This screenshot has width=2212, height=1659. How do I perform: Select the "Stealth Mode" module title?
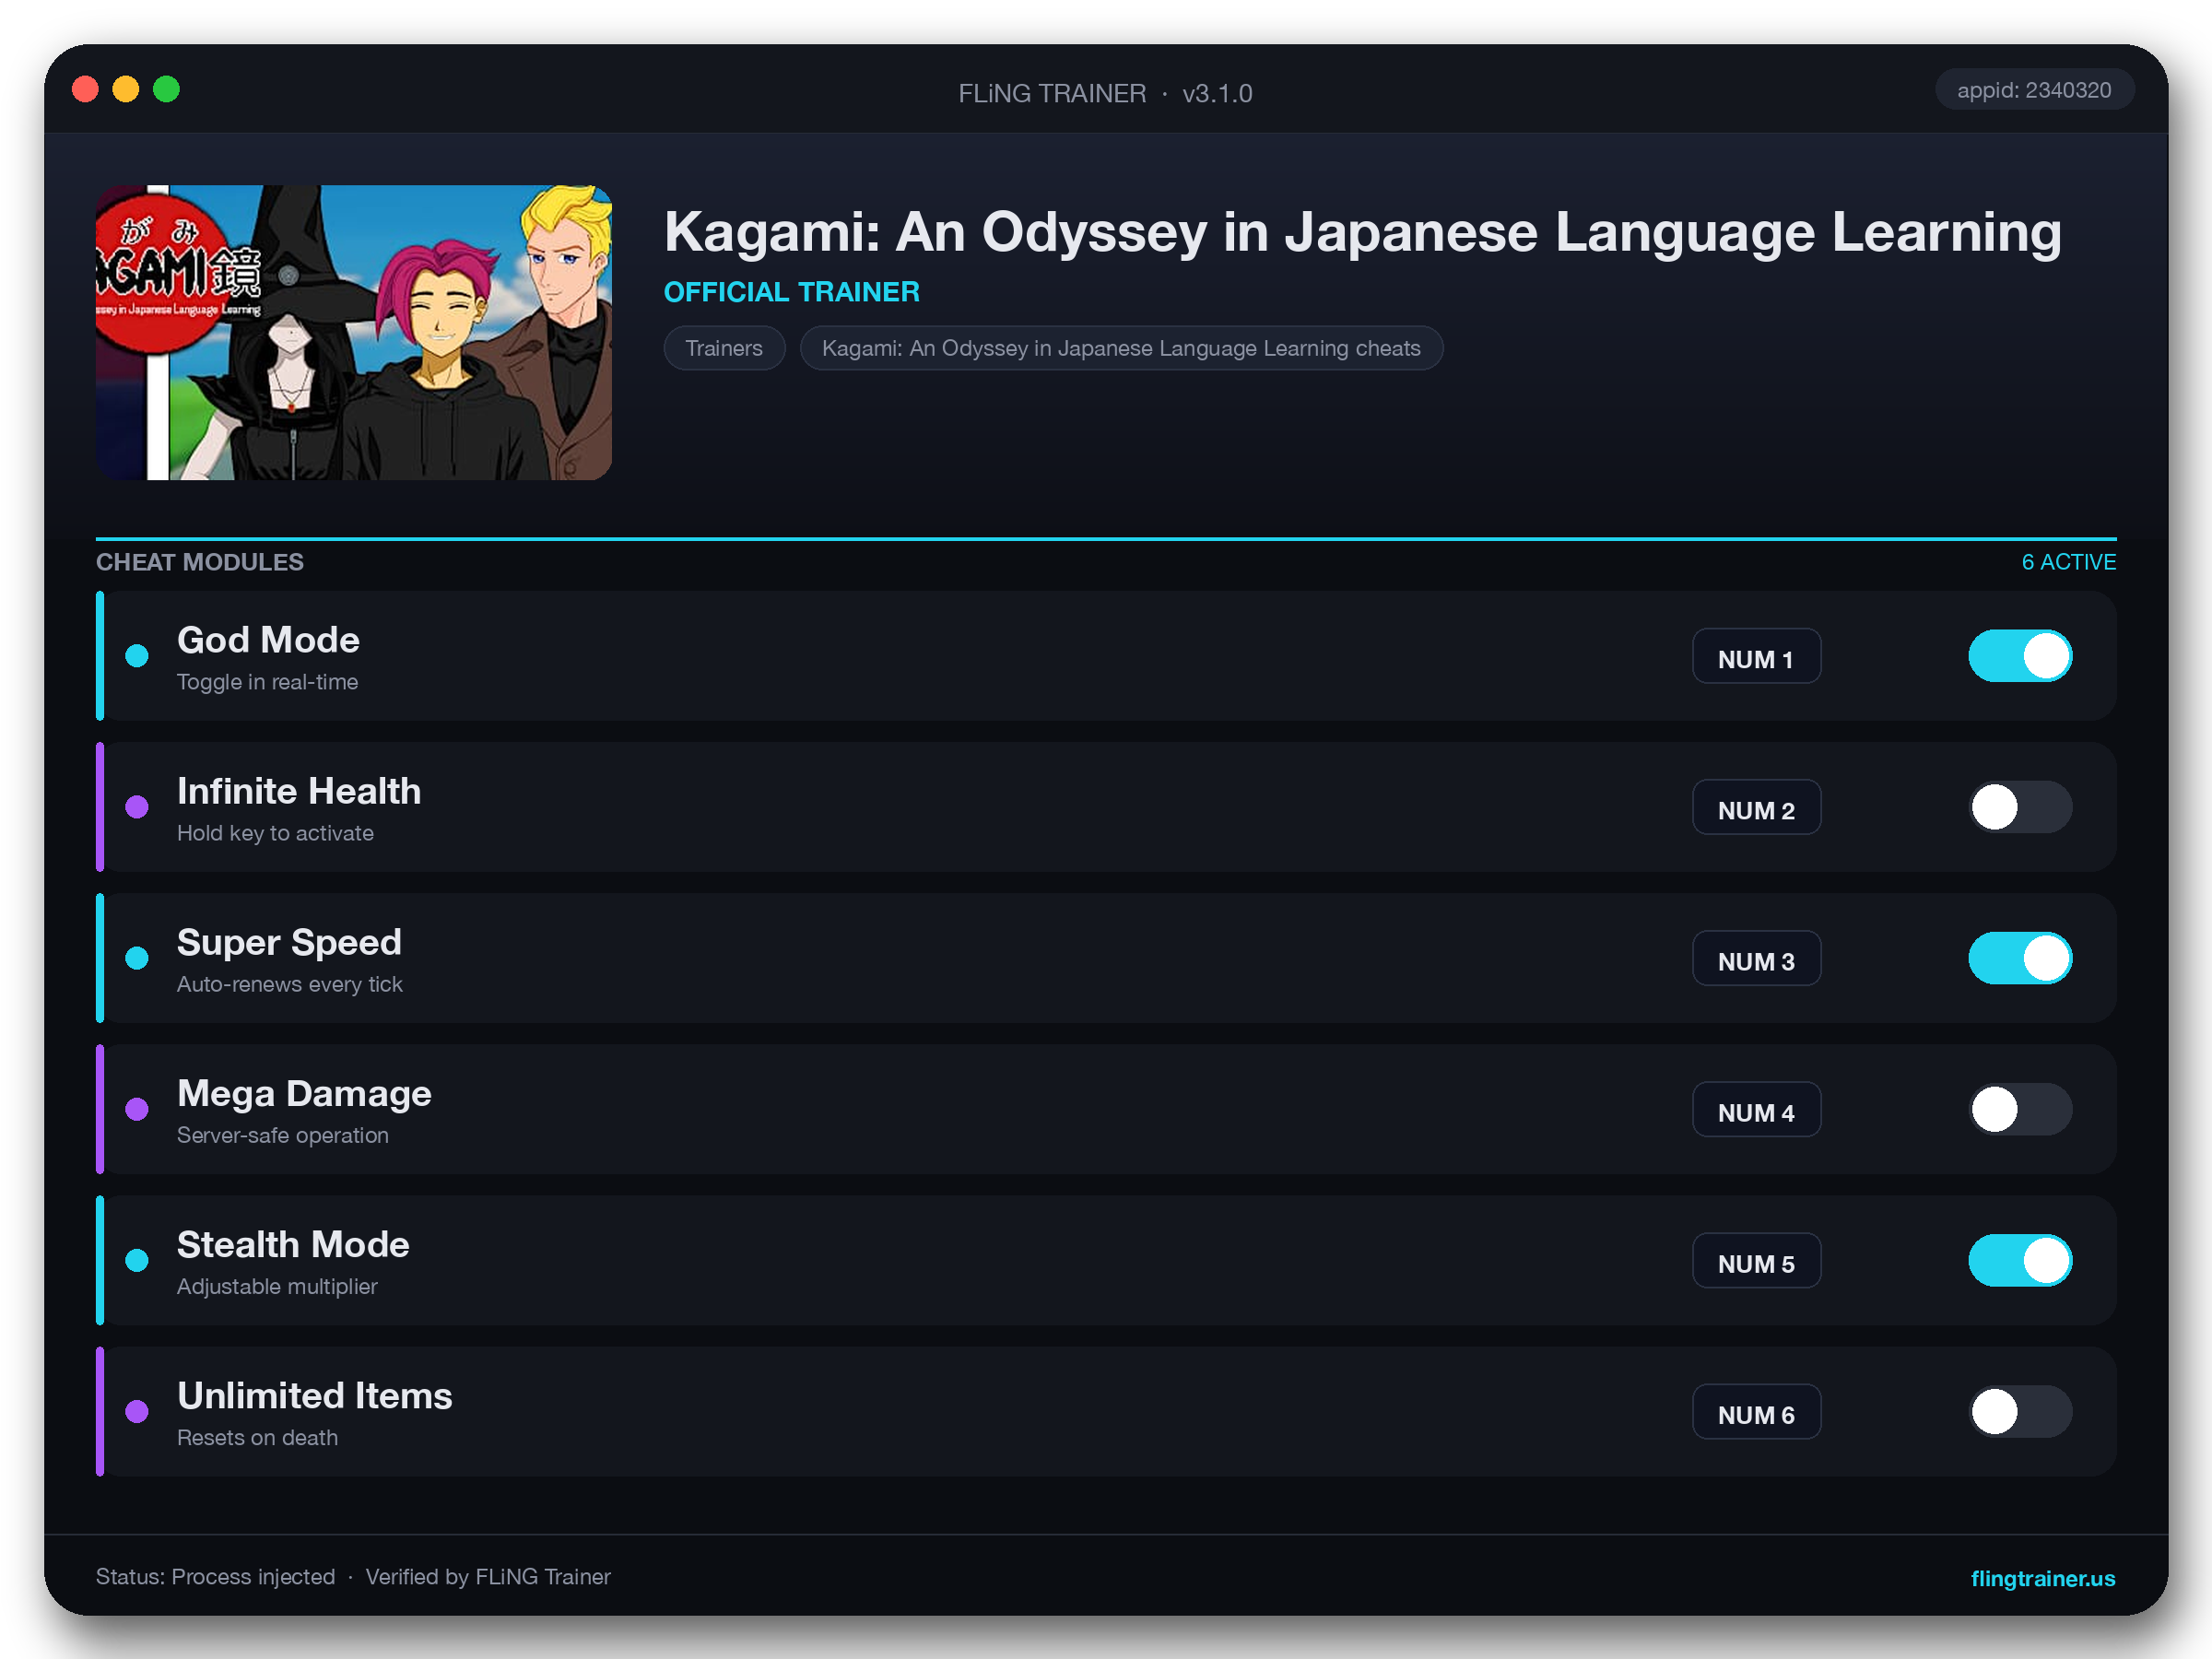(293, 1244)
